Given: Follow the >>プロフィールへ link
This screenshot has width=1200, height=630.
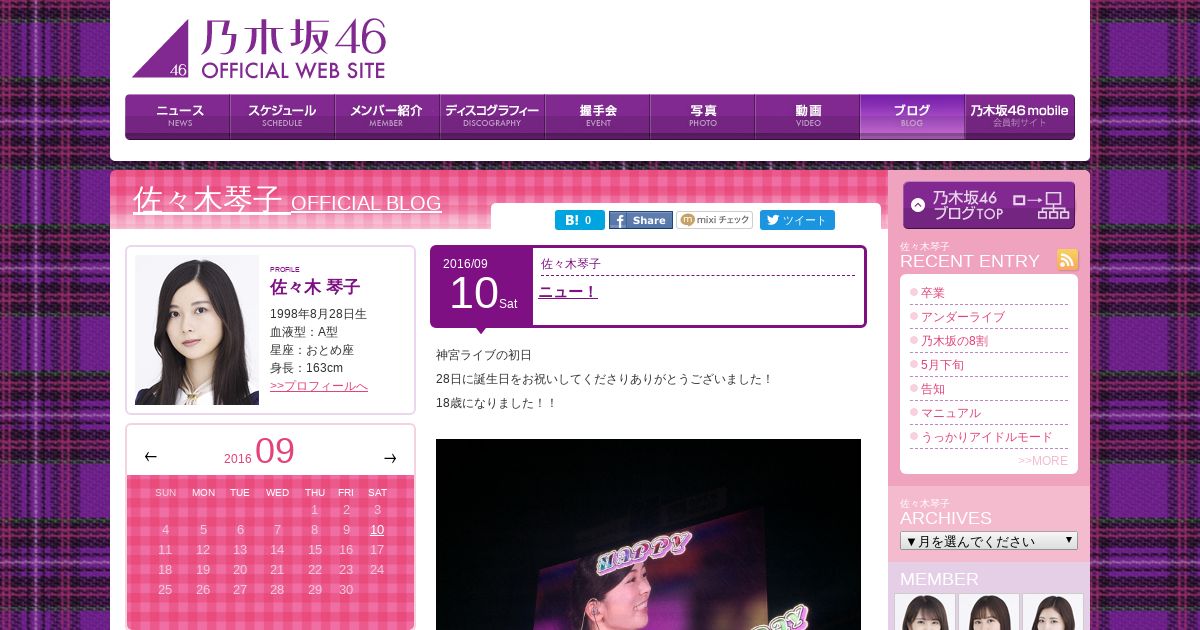Looking at the screenshot, I should (319, 386).
